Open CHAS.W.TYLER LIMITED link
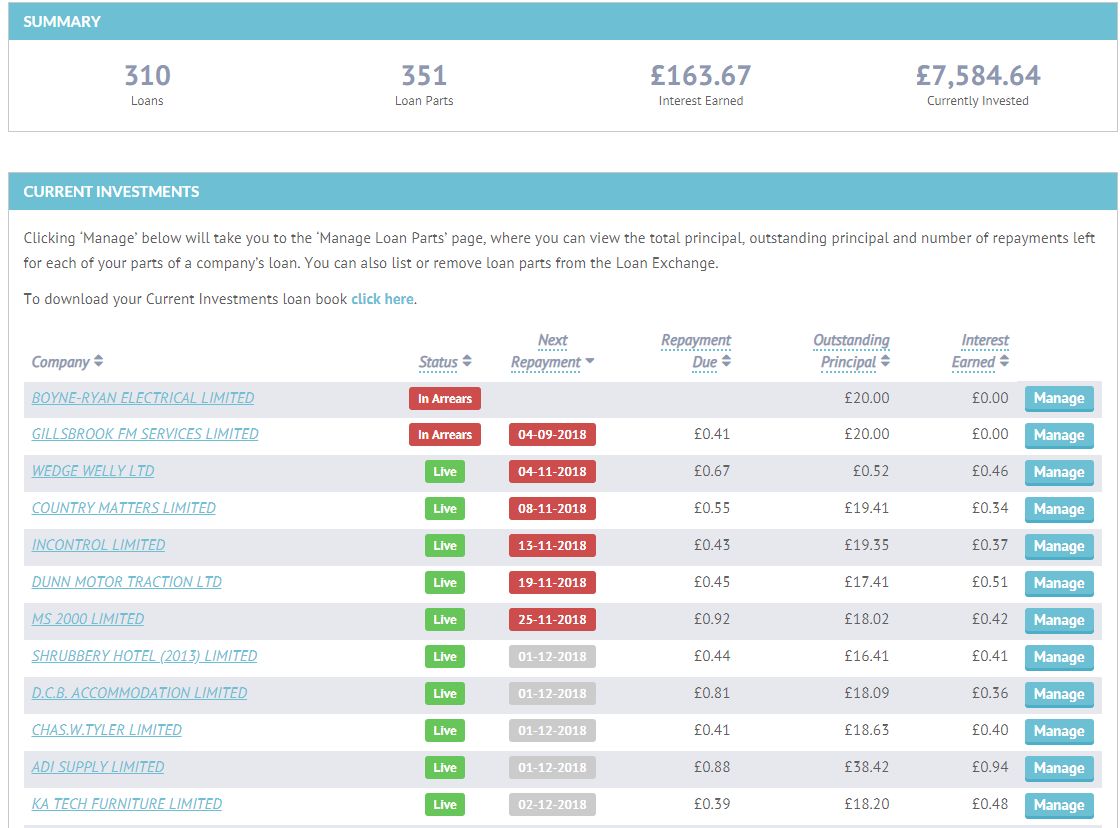The width and height of the screenshot is (1120, 828). point(106,730)
